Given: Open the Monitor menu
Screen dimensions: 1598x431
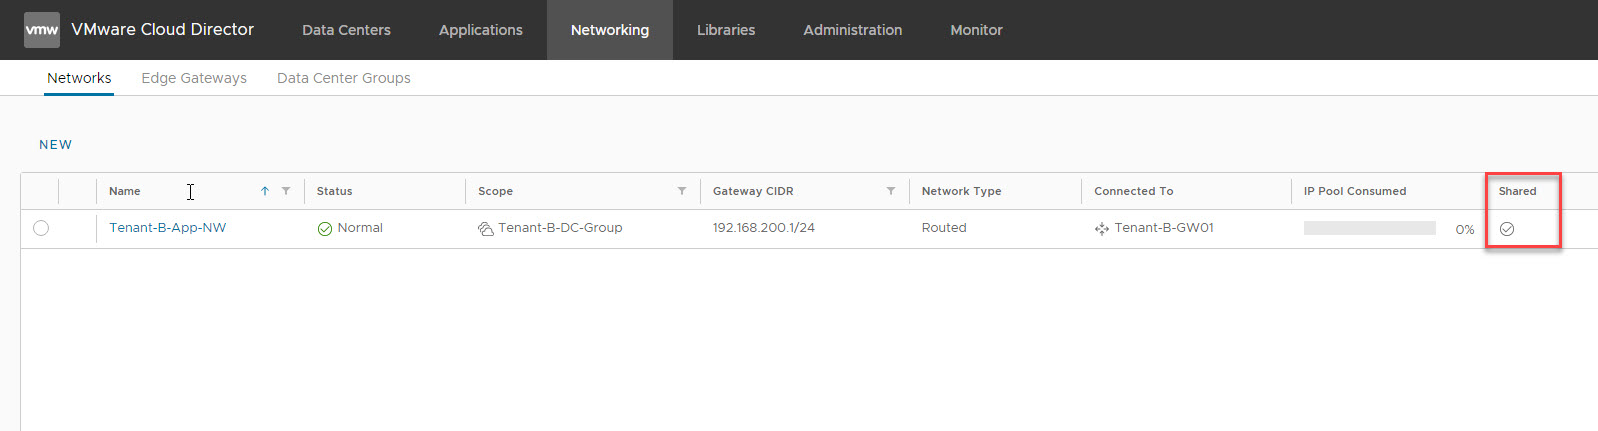Looking at the screenshot, I should pyautogui.click(x=976, y=30).
